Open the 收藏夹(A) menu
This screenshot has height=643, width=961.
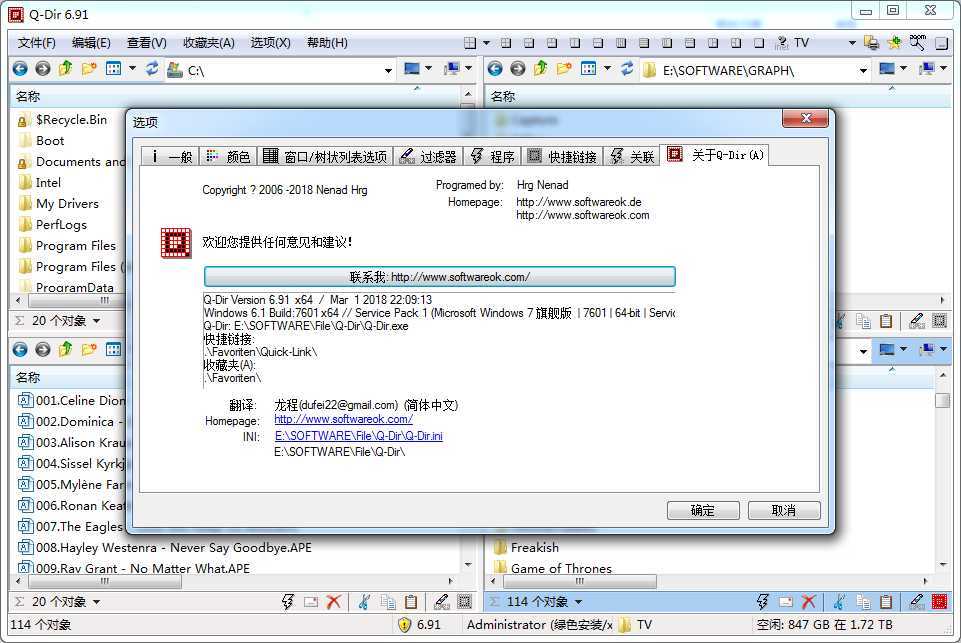point(208,43)
